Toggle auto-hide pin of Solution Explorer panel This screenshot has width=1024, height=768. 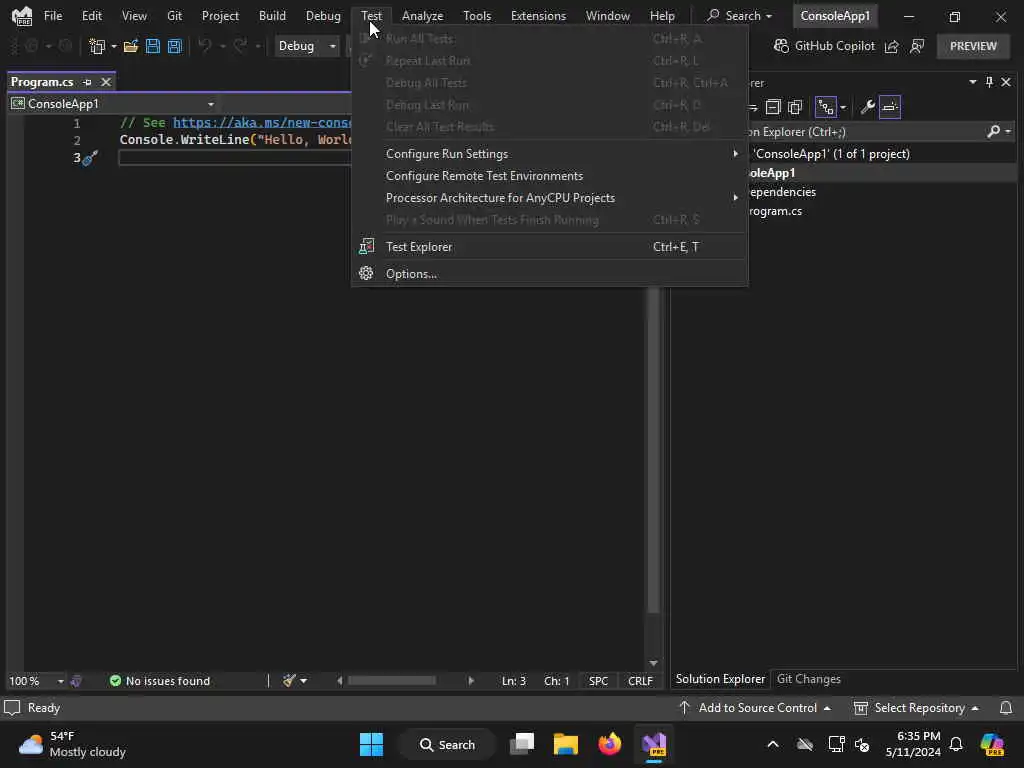point(989,82)
